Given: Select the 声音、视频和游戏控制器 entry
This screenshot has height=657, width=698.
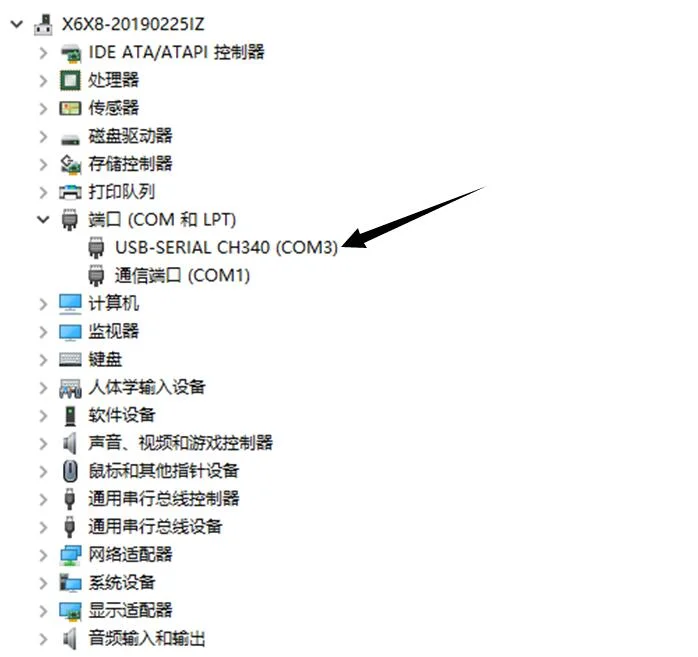Looking at the screenshot, I should click(x=180, y=443).
